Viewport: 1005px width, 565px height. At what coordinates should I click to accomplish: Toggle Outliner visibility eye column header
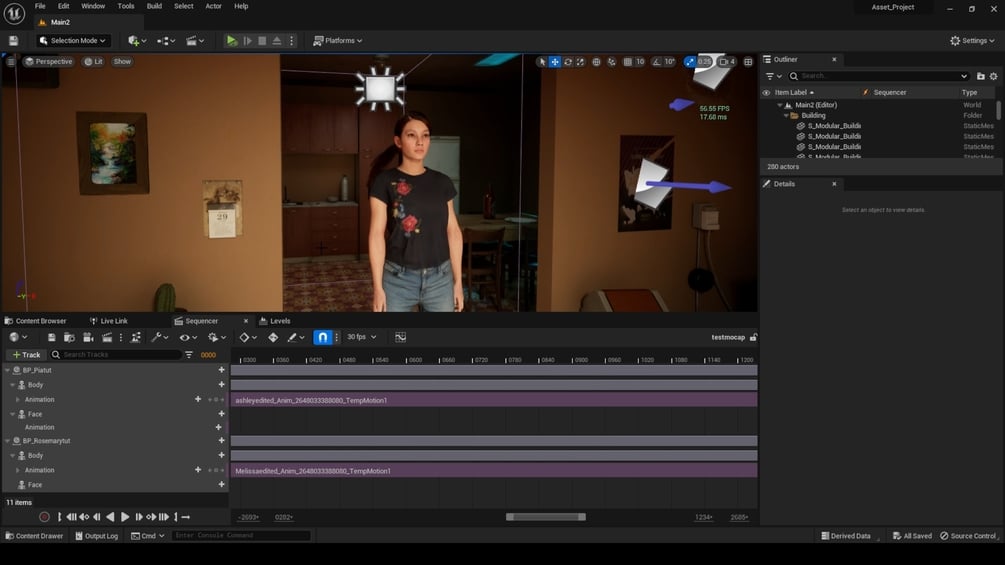[766, 92]
